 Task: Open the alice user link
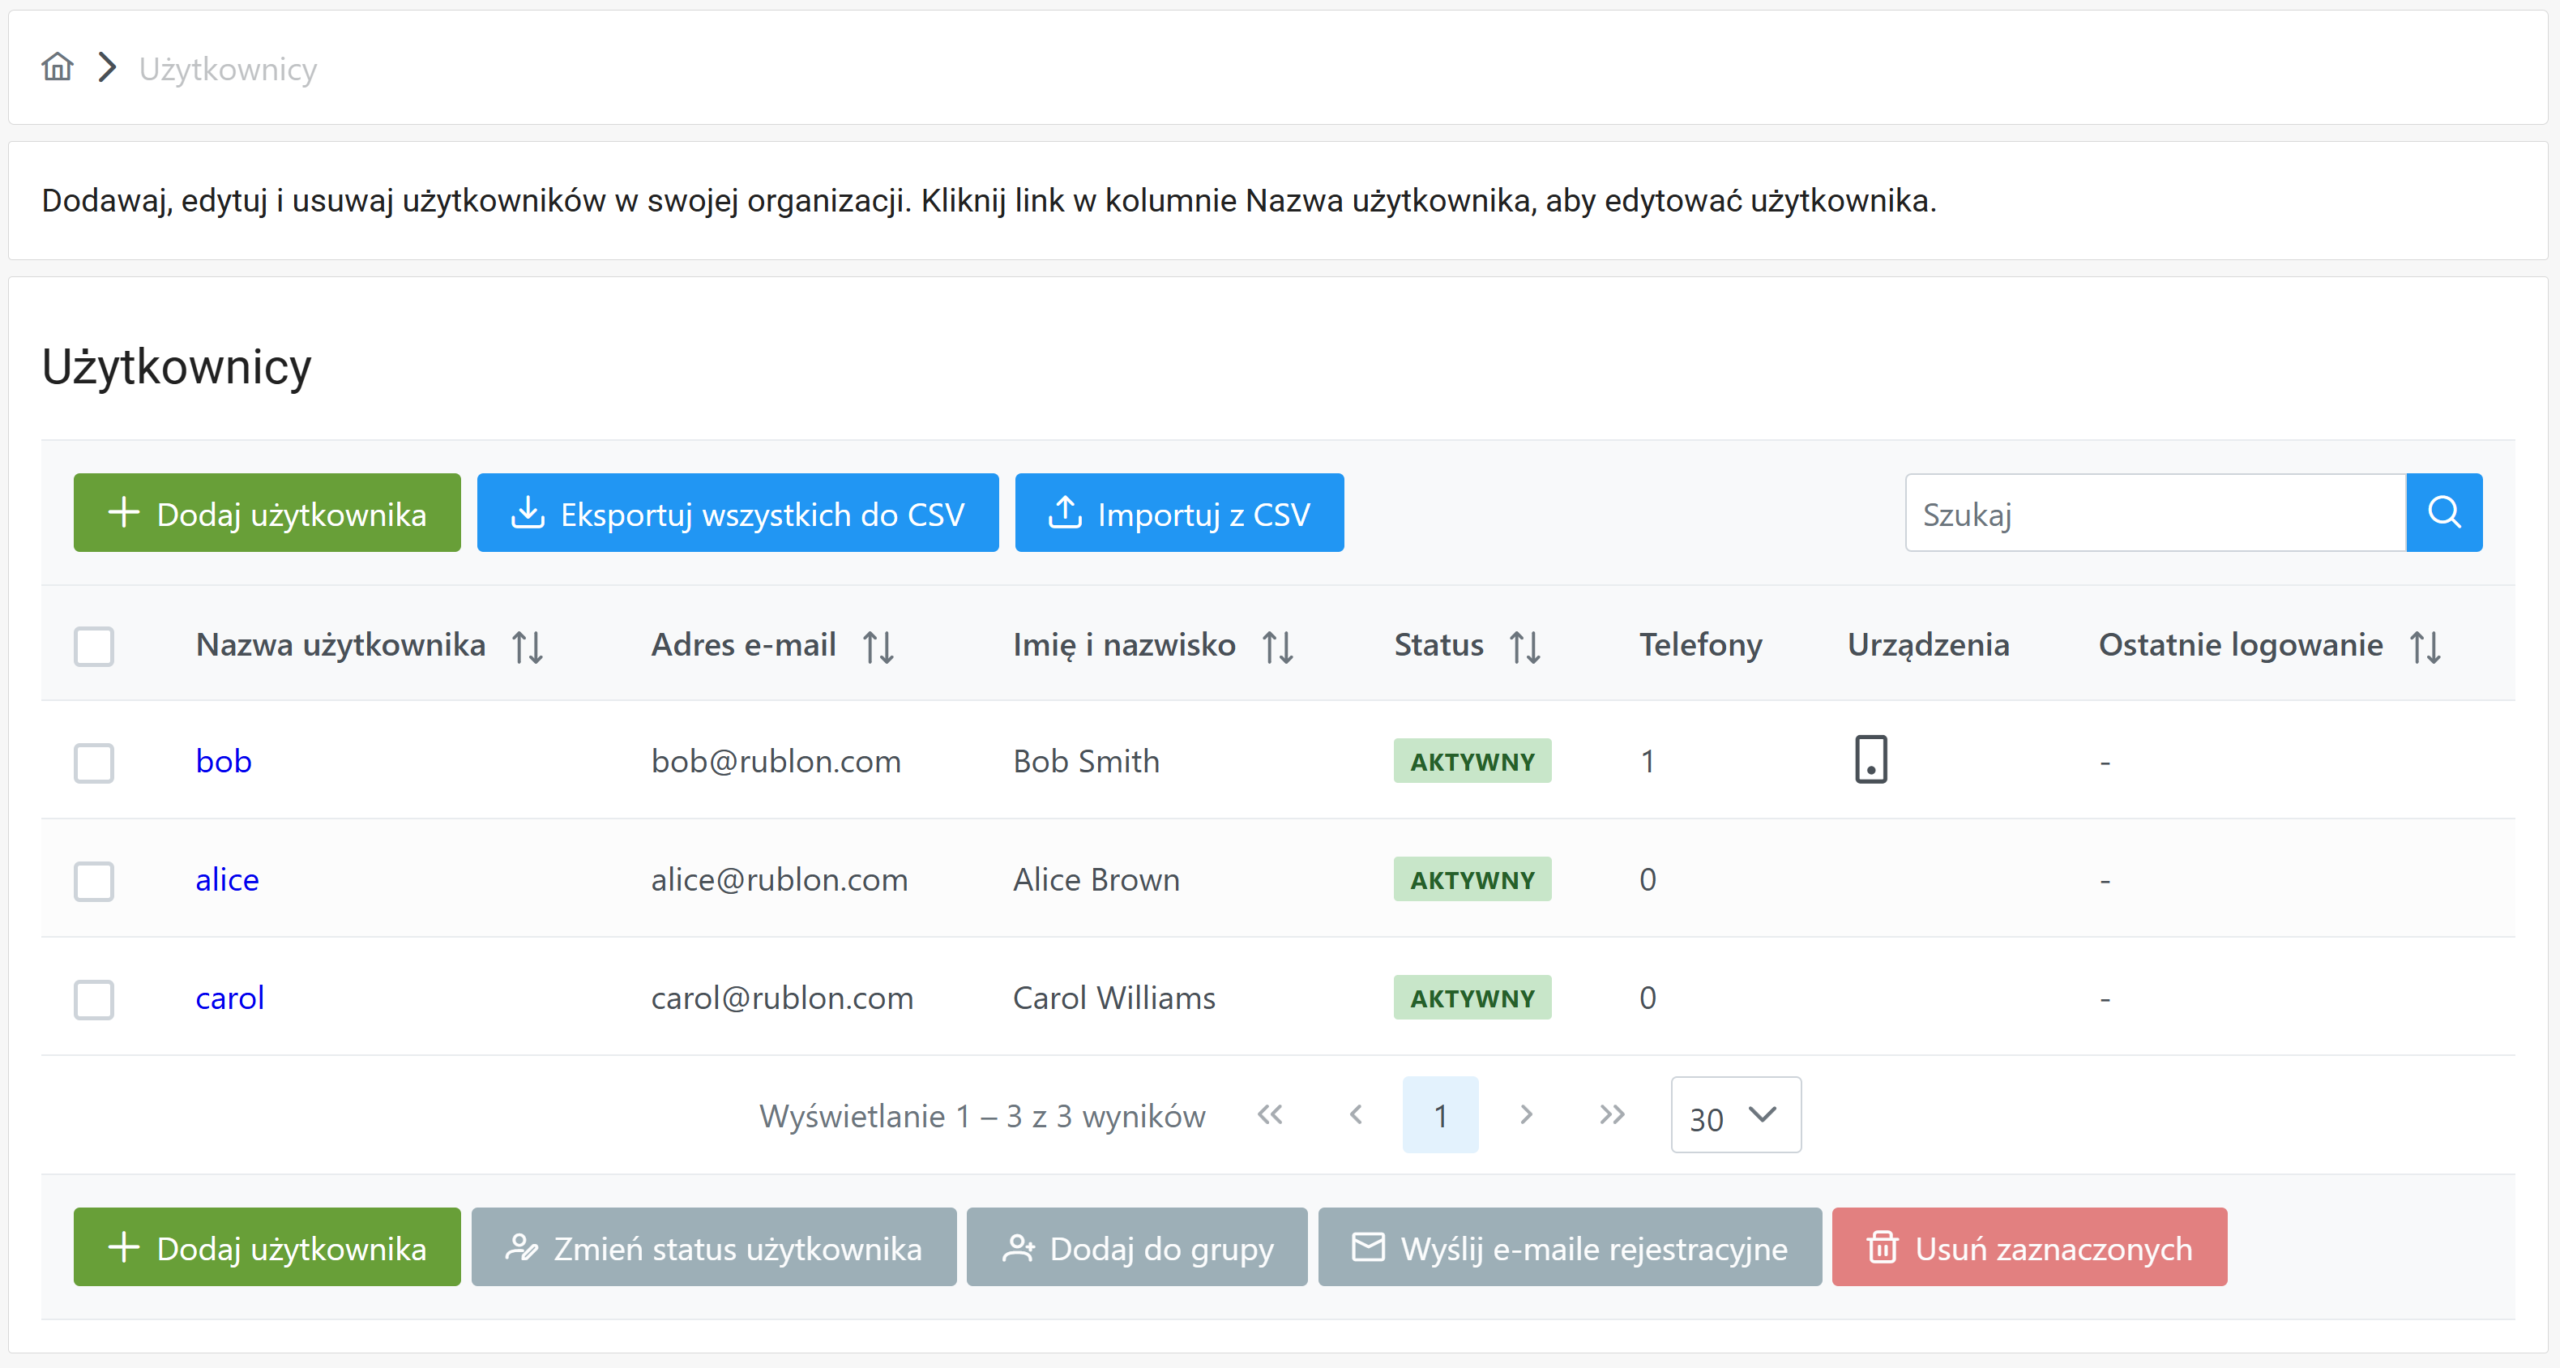pyautogui.click(x=227, y=879)
